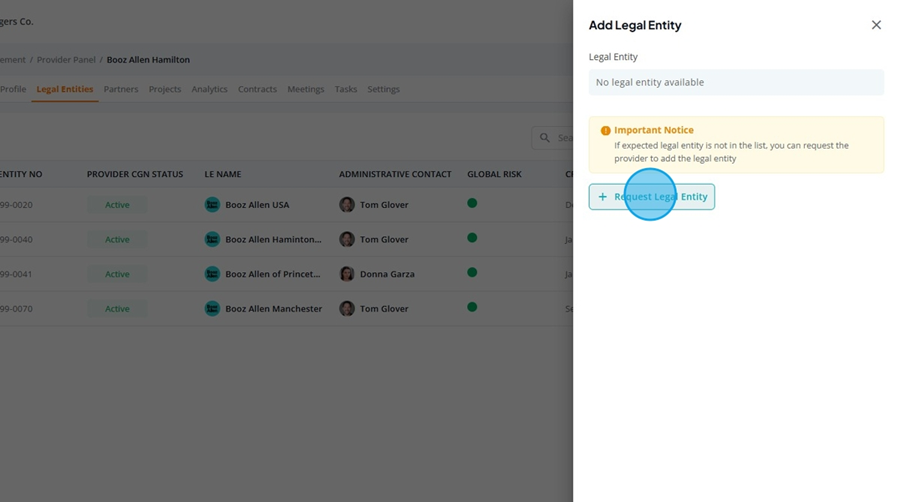Select the Legal Entities tab
This screenshot has height=502, width=900.
(x=64, y=89)
